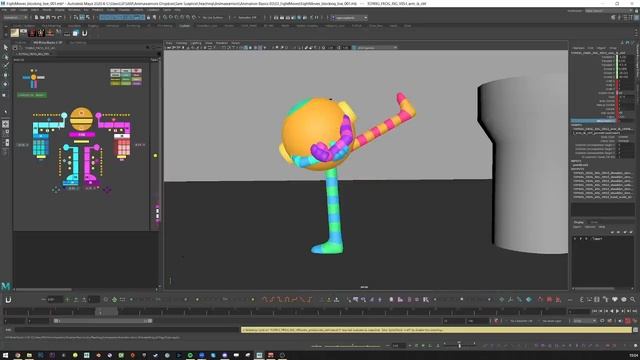The height and width of the screenshot is (360, 640).
Task: Open the viewport Renderer menu
Action: (x=222, y=43)
